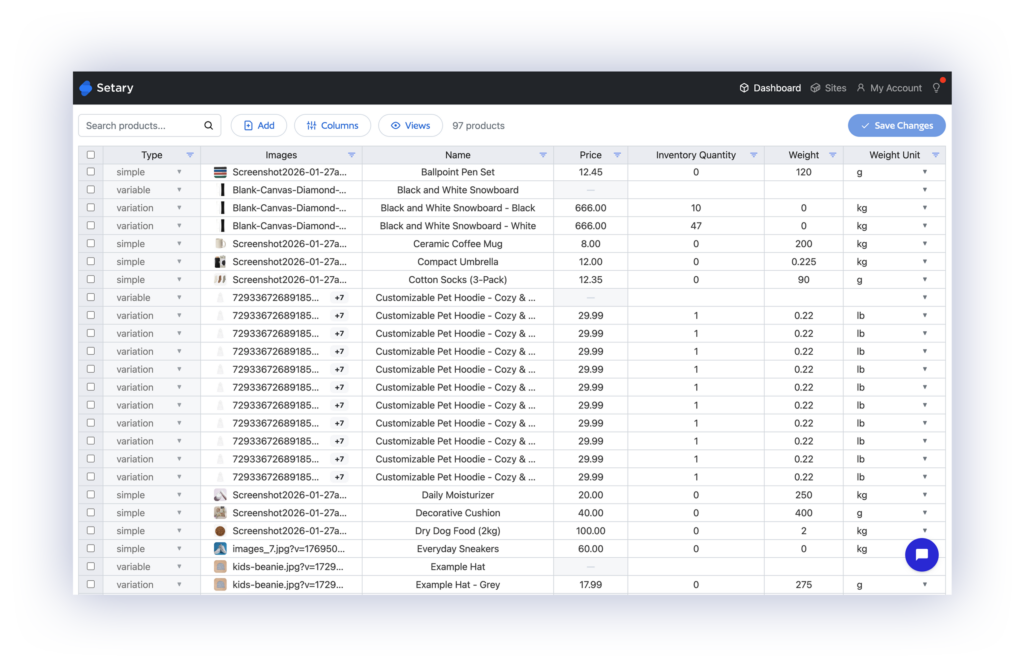Screen dimensions: 1024x663
Task: Click the Cotton Socks image thumbnail
Action: pyautogui.click(x=220, y=280)
